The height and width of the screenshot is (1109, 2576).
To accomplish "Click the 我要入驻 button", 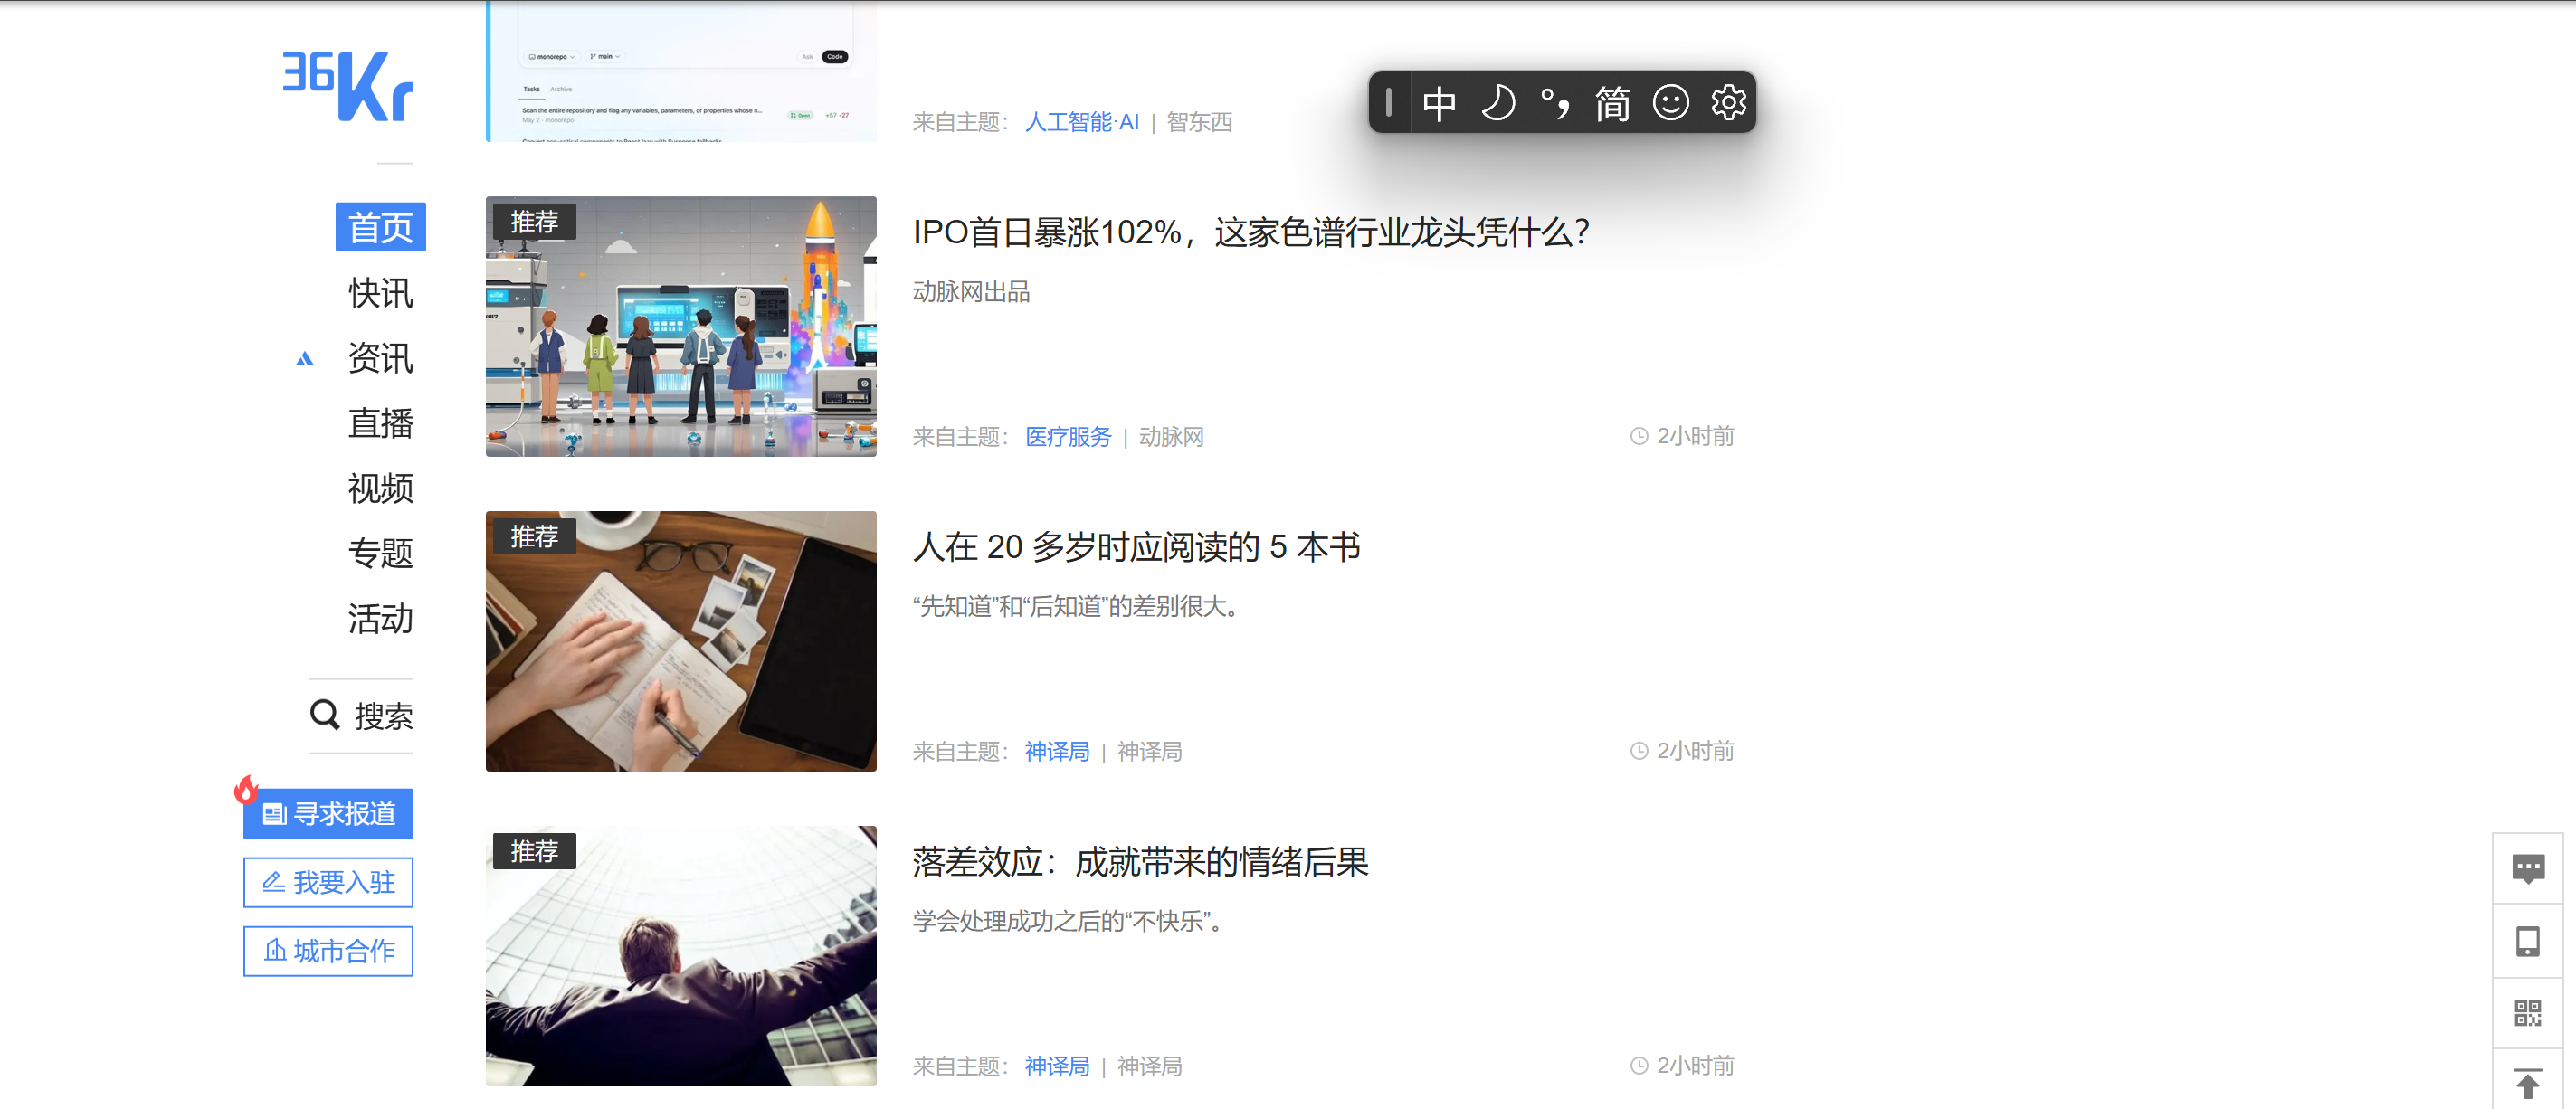I will pyautogui.click(x=328, y=882).
